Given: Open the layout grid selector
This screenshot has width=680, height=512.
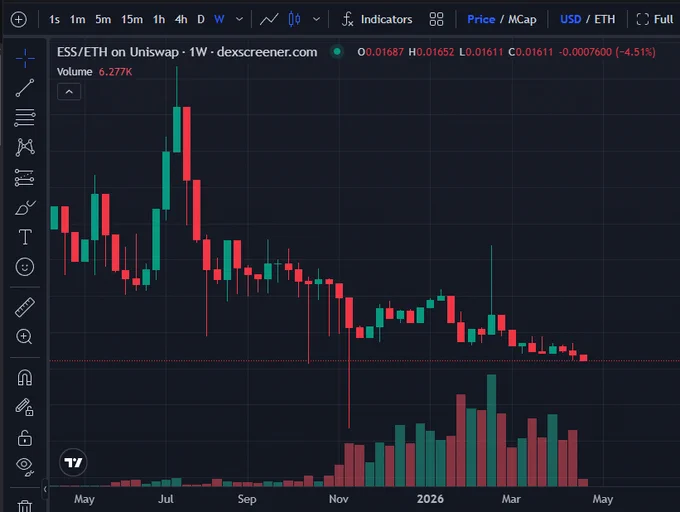Looking at the screenshot, I should (x=436, y=20).
